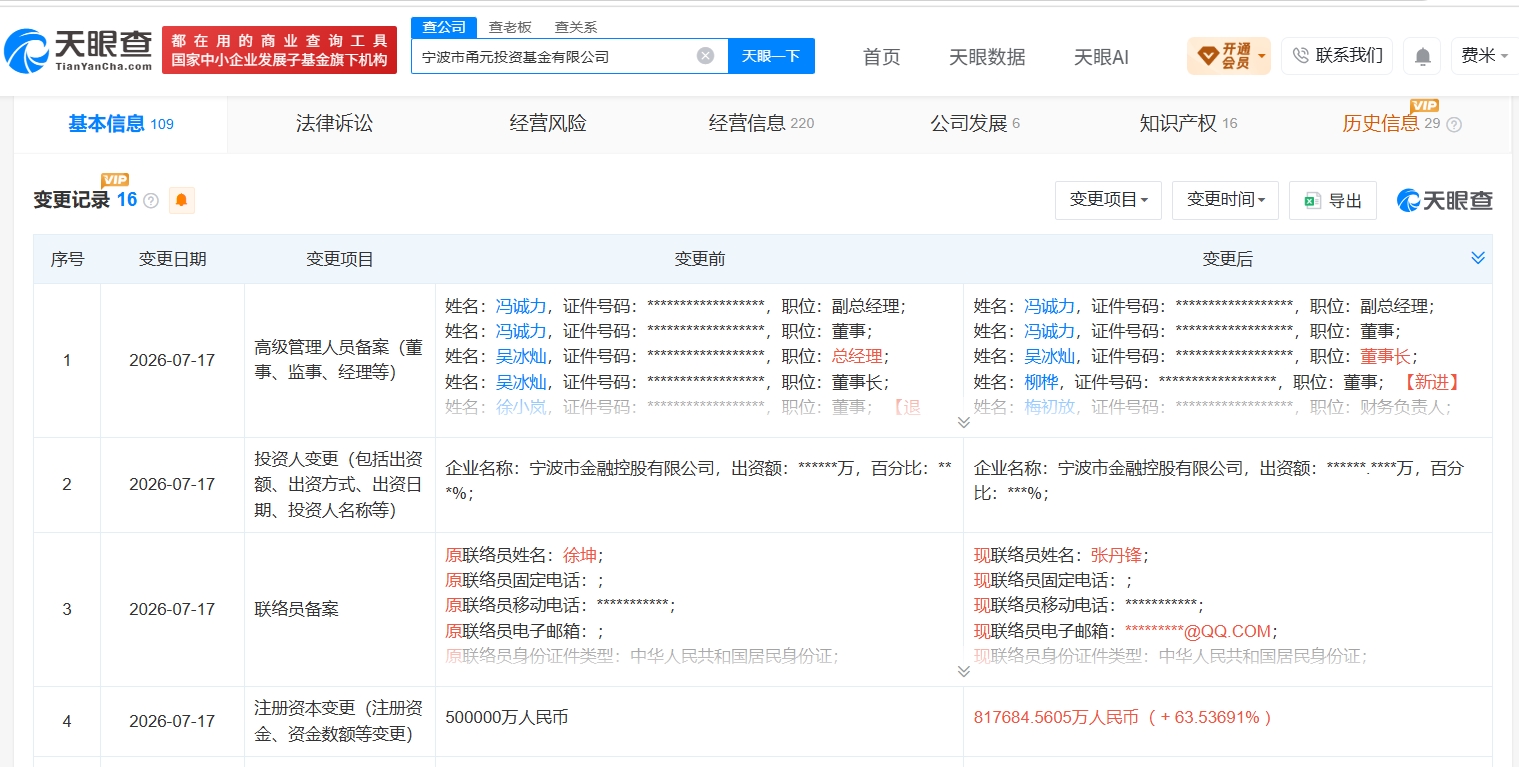Screen dimensions: 1519x767
Task: Clear the search box with the X icon
Action: click(x=705, y=56)
